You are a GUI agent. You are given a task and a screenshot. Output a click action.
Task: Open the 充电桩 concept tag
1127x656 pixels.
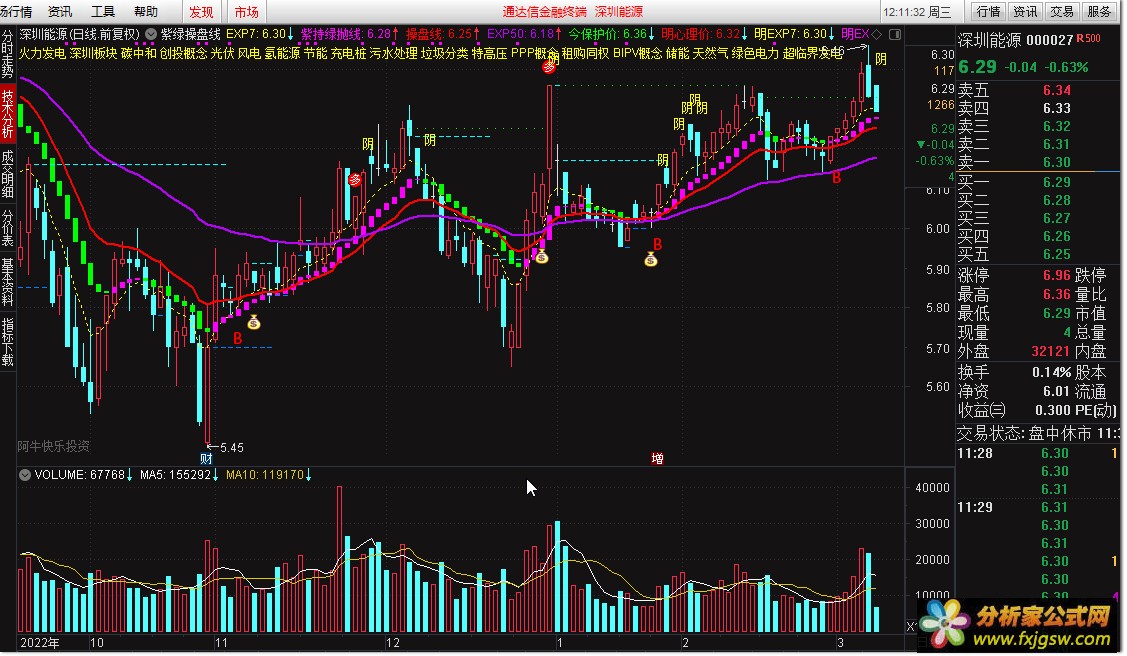pos(349,53)
